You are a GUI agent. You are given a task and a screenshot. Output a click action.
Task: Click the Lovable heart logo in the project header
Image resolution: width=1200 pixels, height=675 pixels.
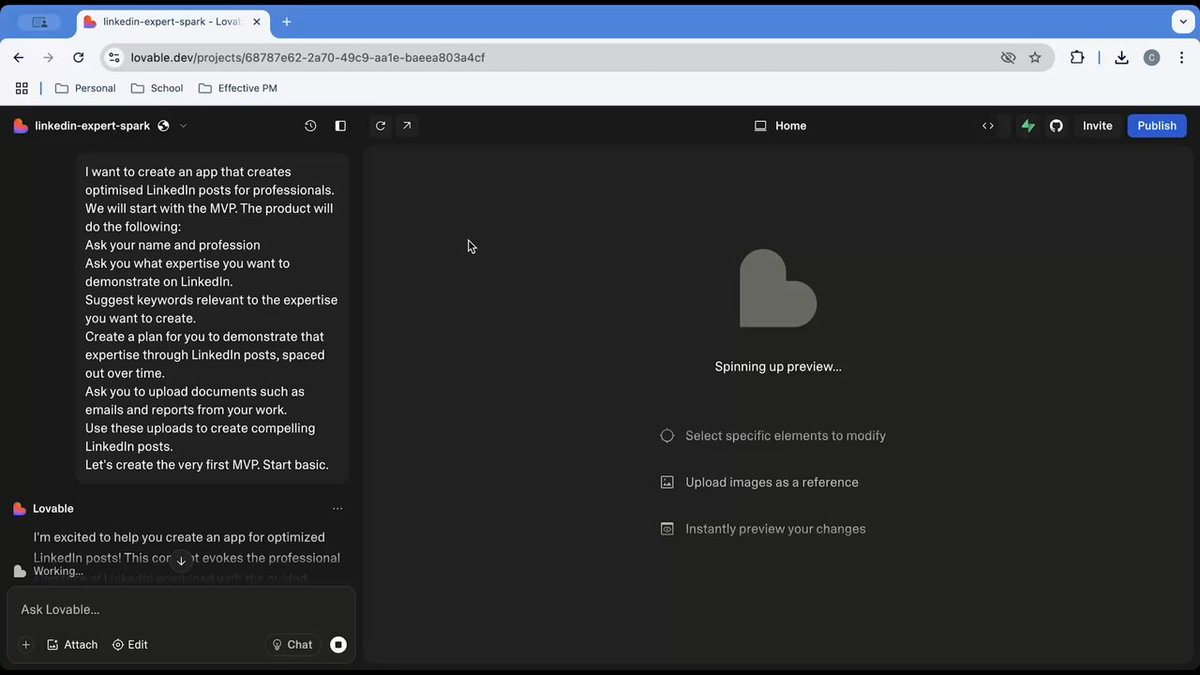(20, 126)
